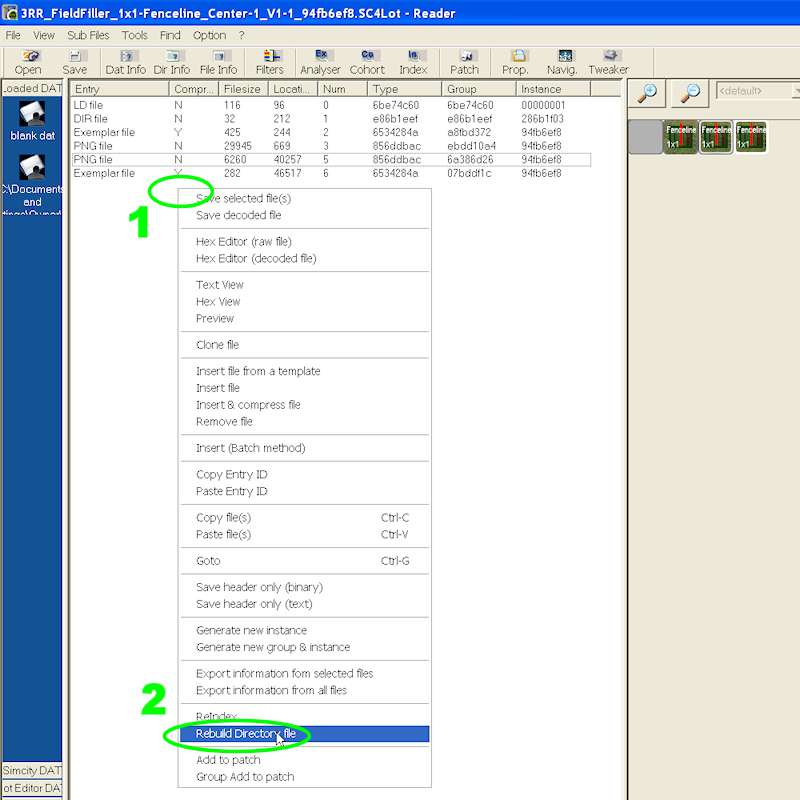This screenshot has height=800, width=800.
Task: Click the Save toolbar icon
Action: [x=74, y=63]
